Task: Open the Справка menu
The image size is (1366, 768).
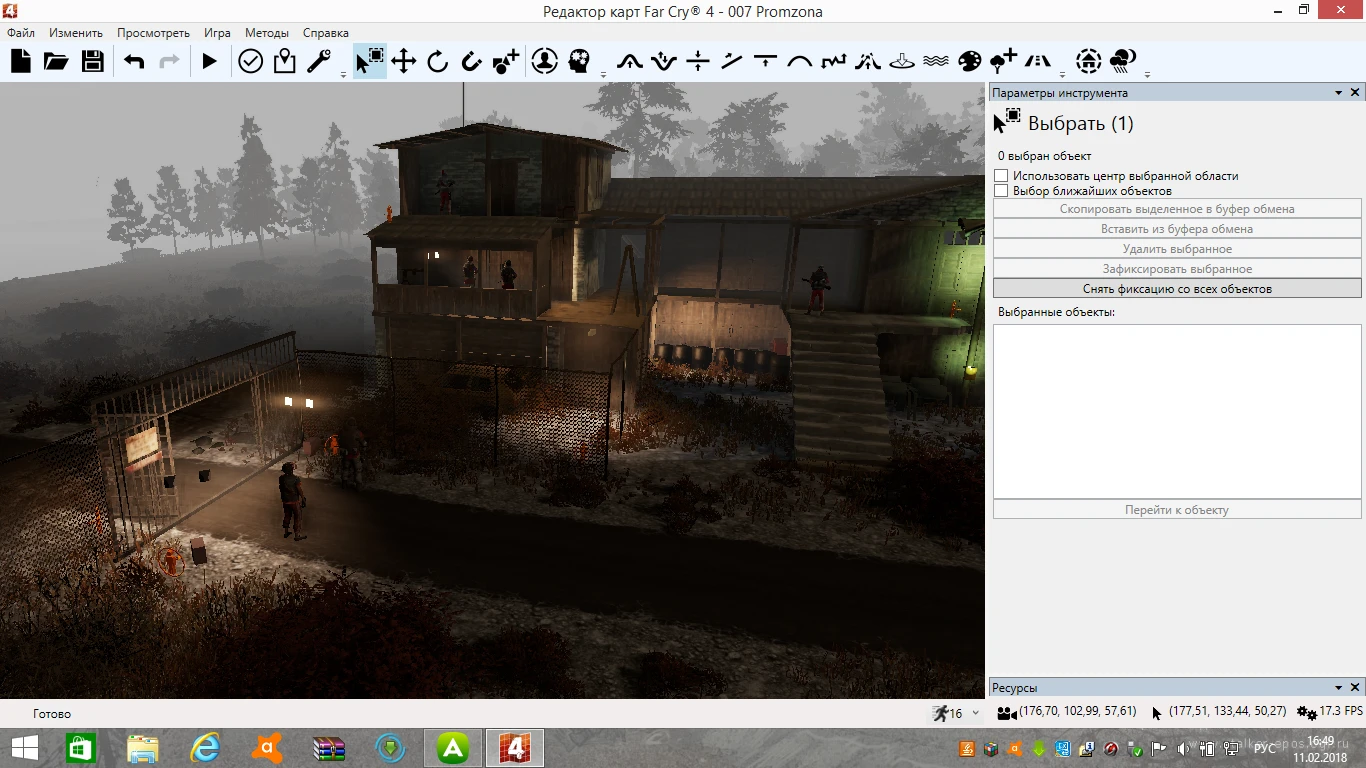Action: click(326, 33)
